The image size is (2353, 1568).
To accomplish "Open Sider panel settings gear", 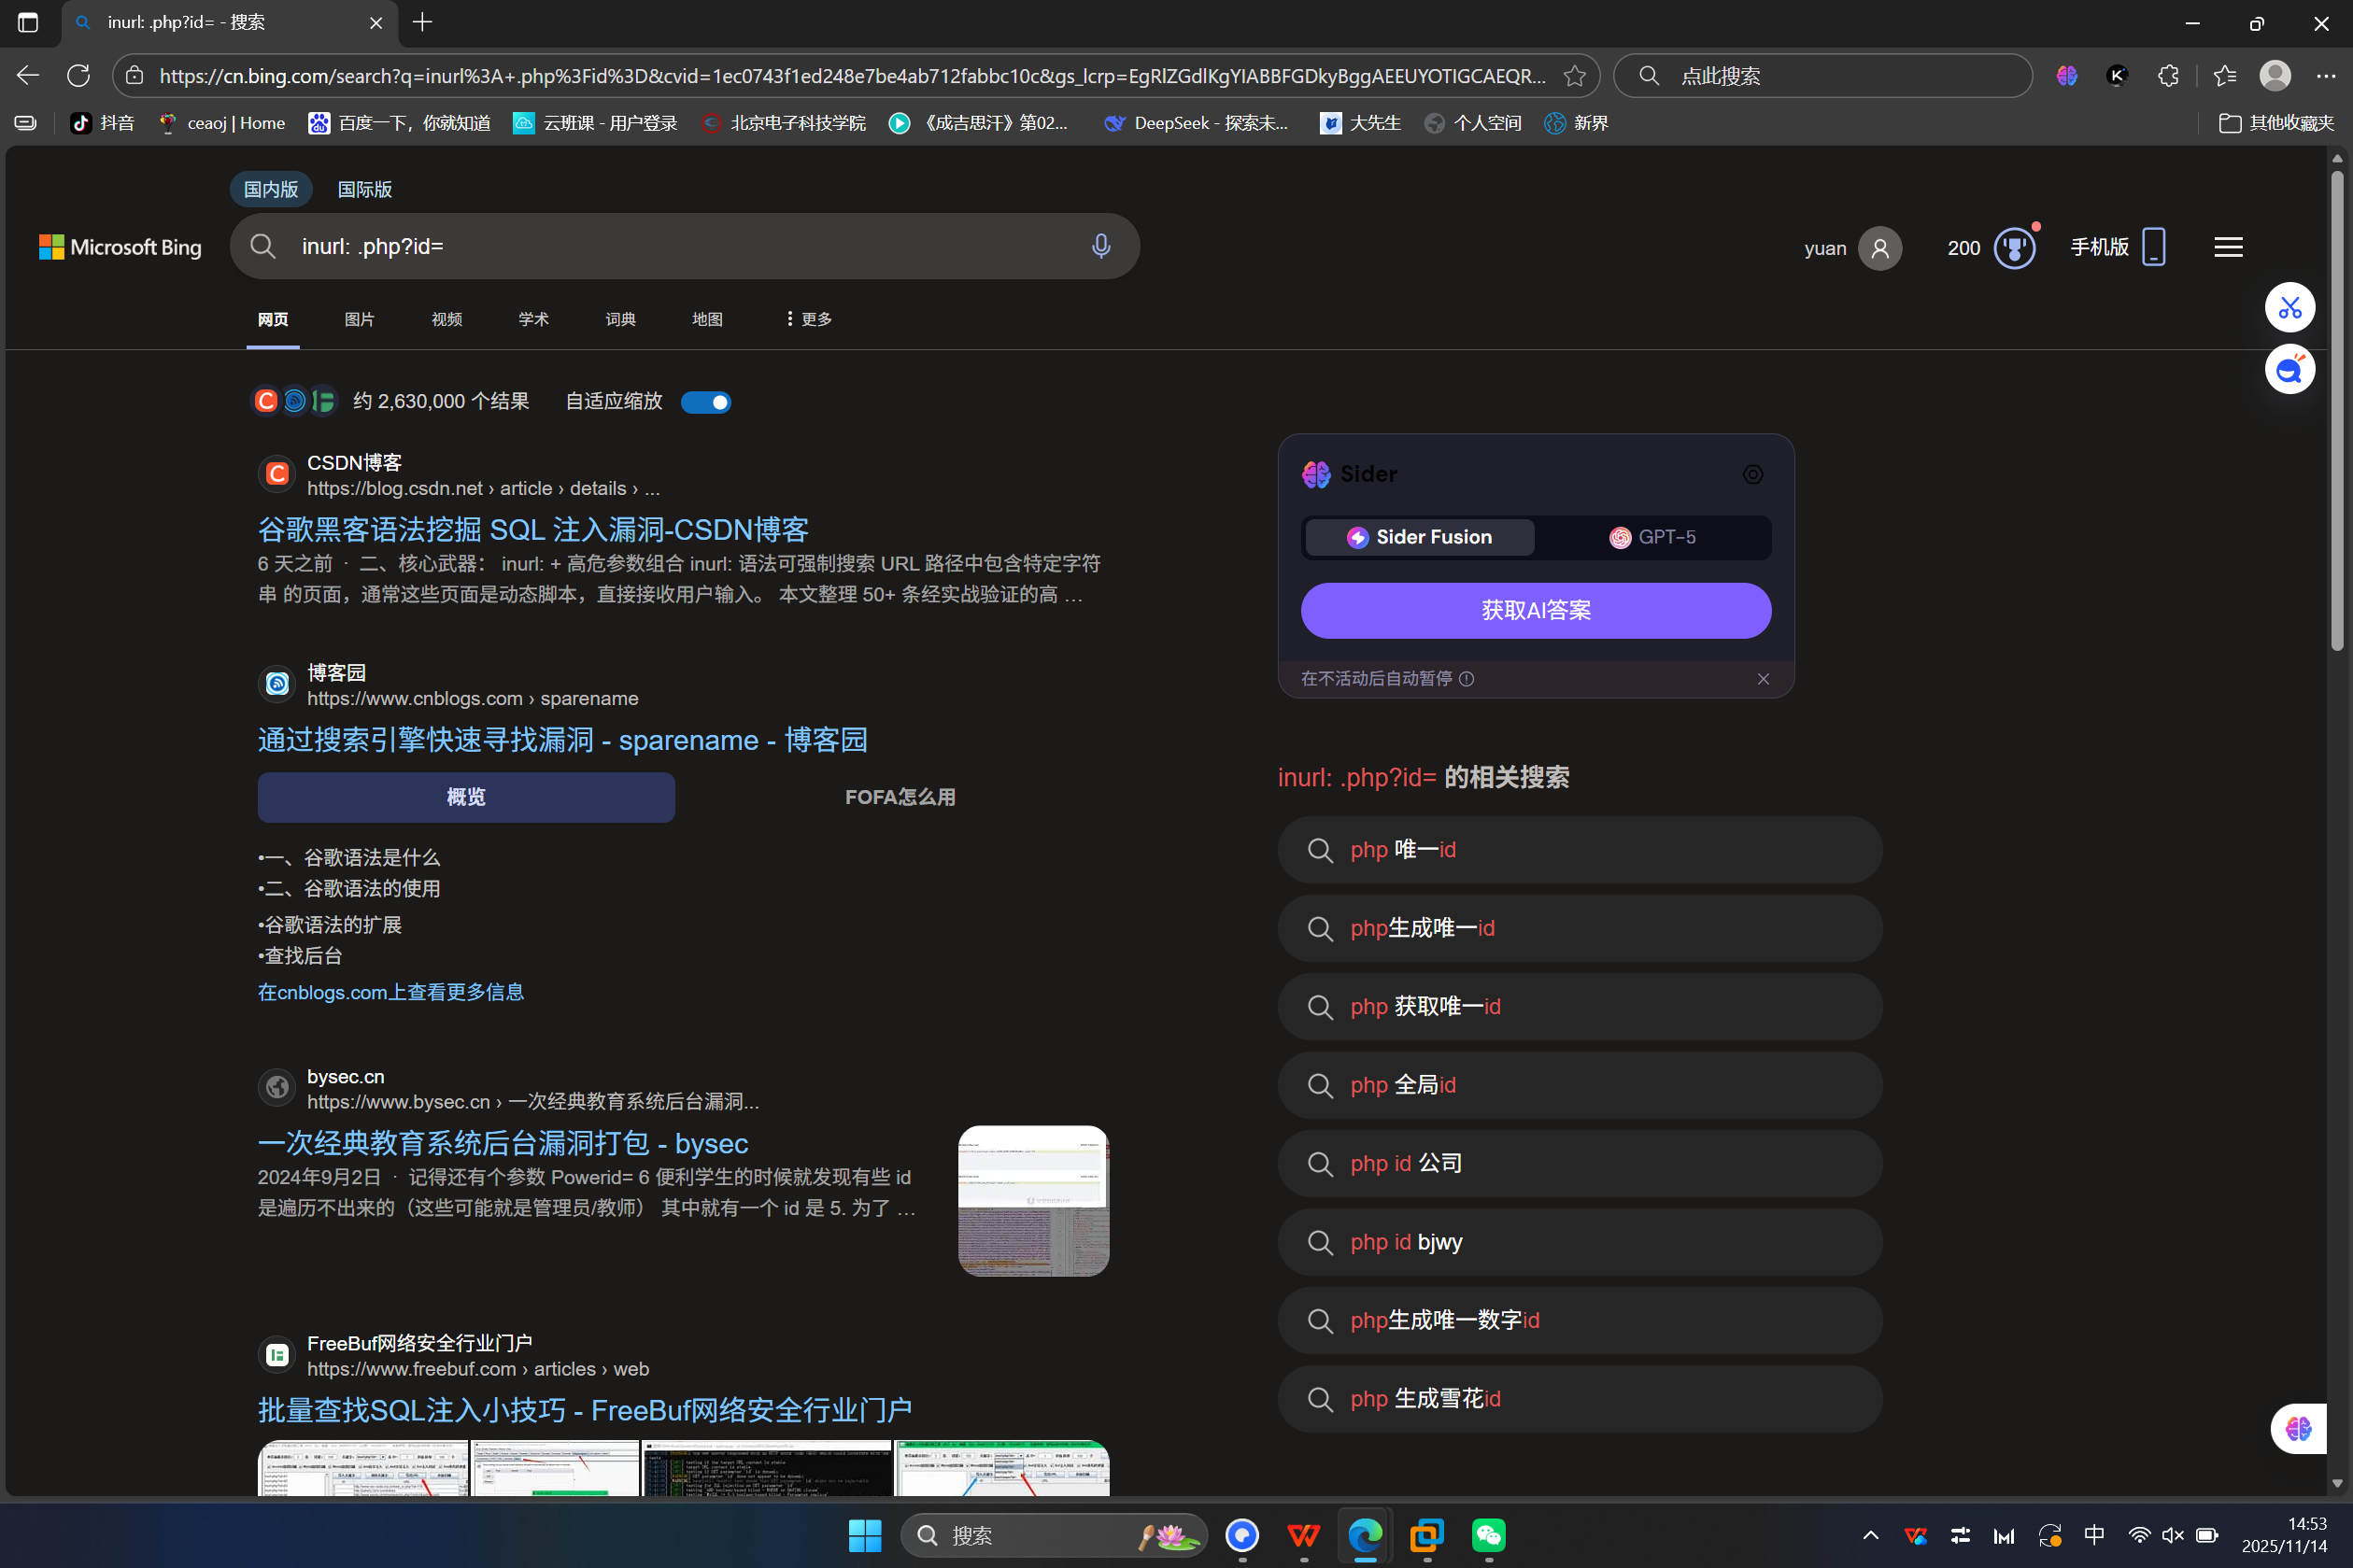I will 1753,474.
